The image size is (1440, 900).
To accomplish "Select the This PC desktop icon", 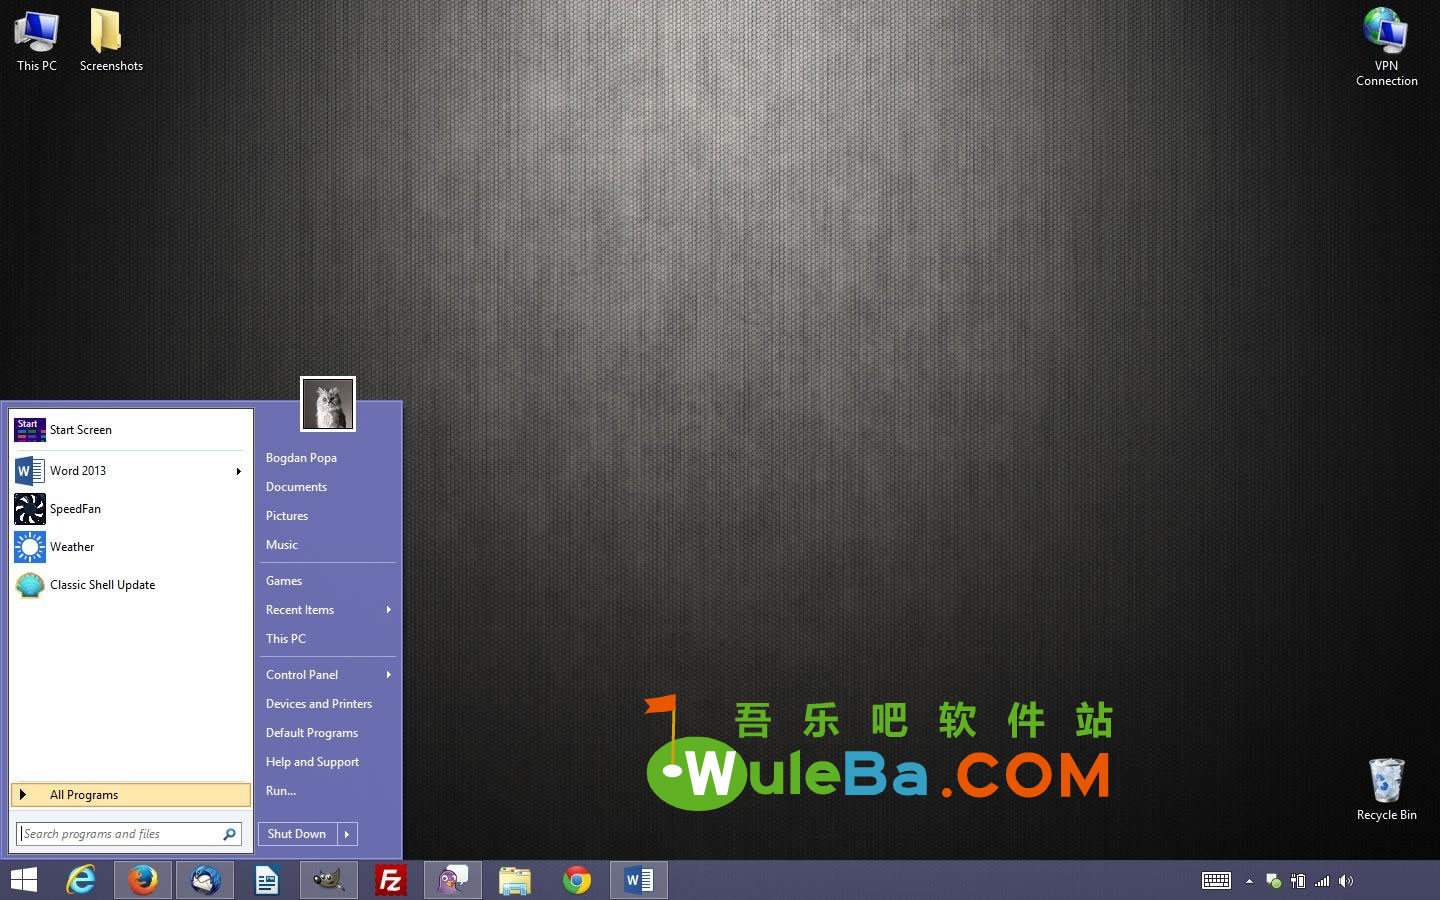I will (37, 40).
